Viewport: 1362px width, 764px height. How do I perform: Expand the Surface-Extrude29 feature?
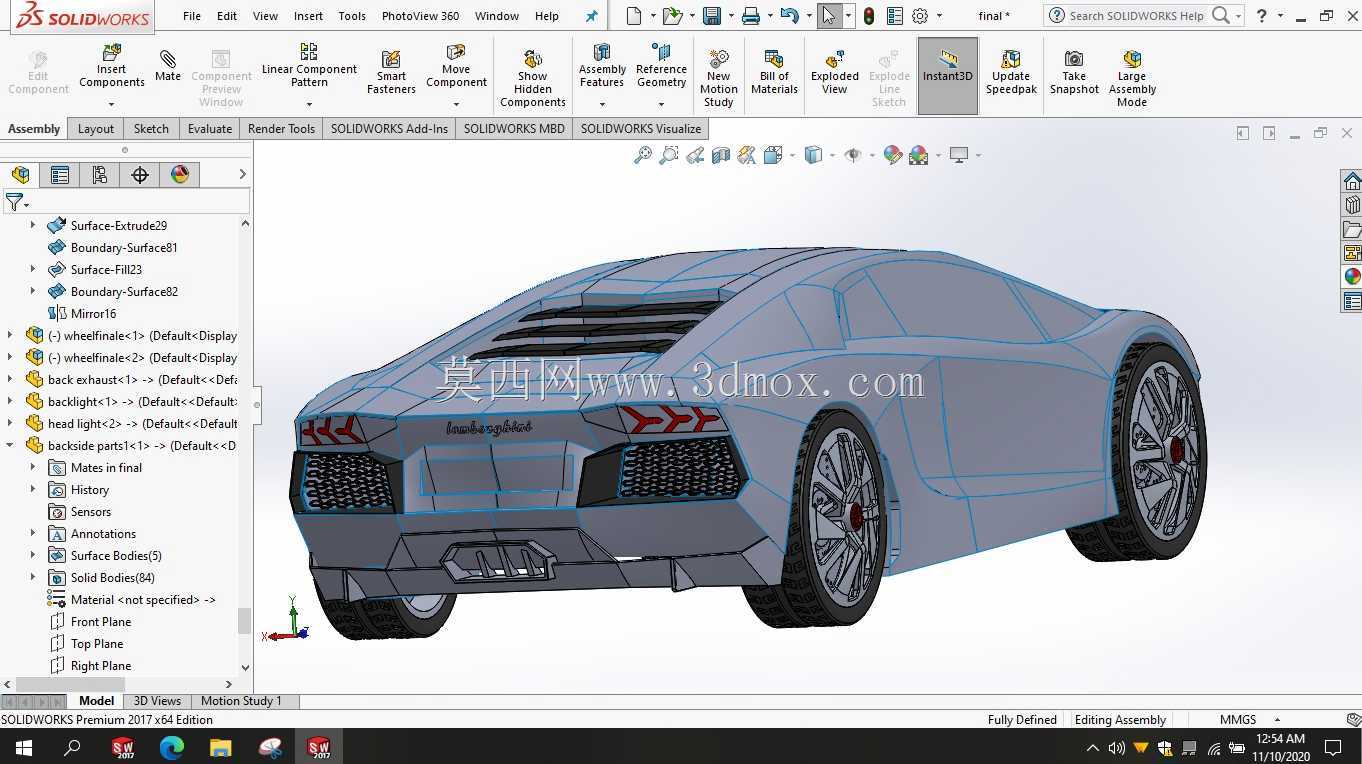click(33, 226)
